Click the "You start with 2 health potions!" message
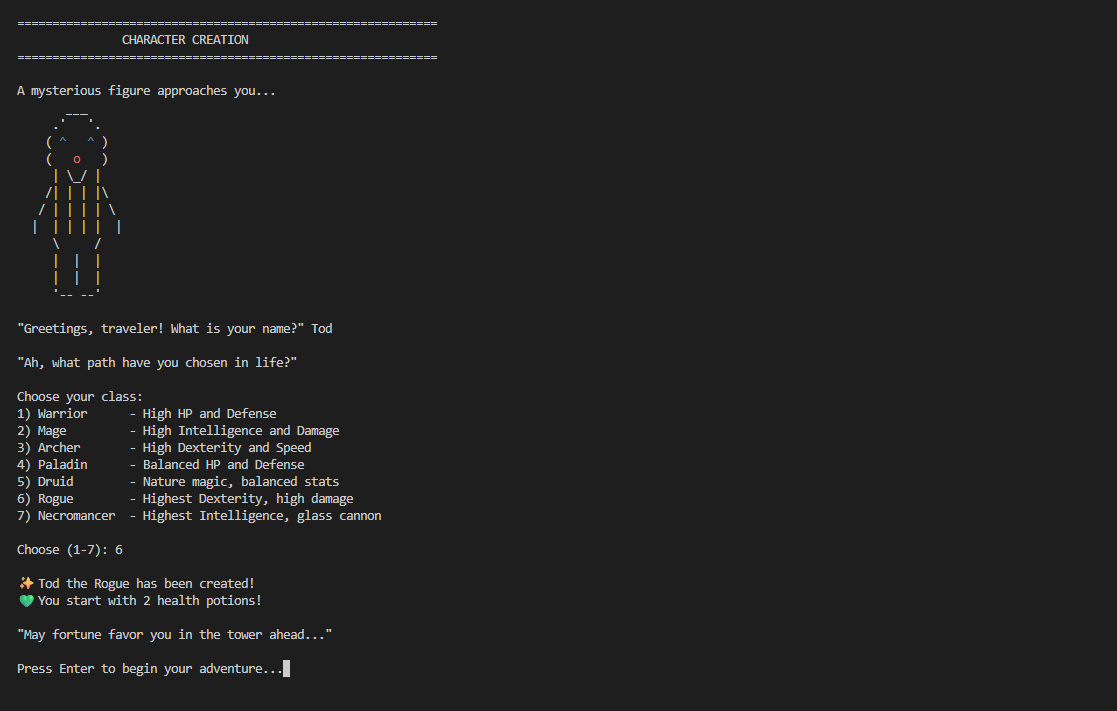 (x=150, y=601)
